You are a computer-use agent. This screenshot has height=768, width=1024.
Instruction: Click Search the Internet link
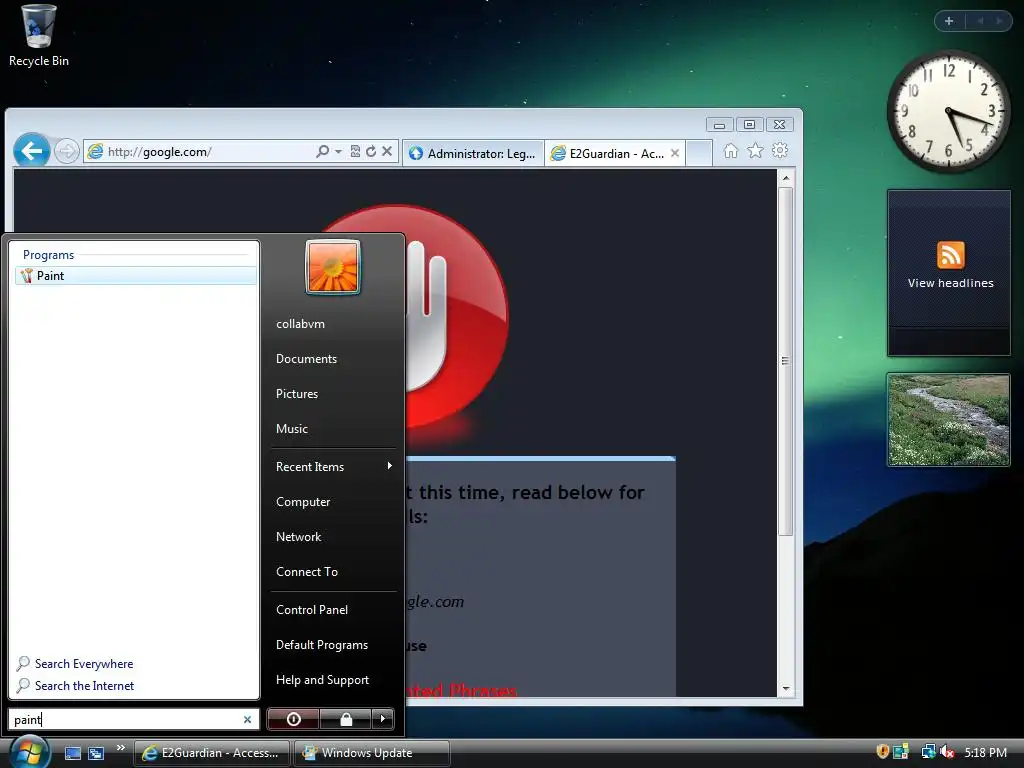click(x=84, y=686)
